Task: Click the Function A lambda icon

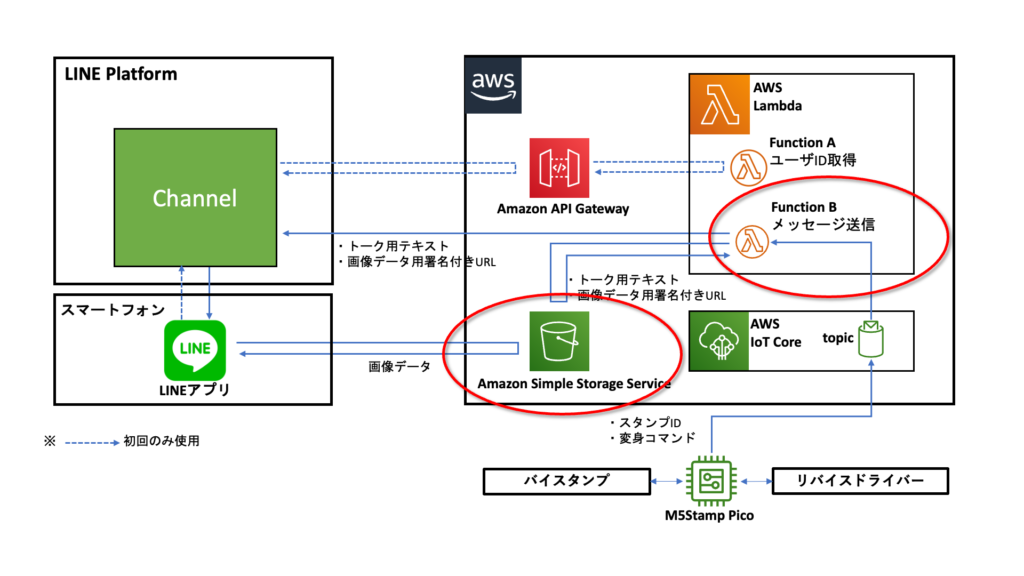Action: [x=745, y=163]
